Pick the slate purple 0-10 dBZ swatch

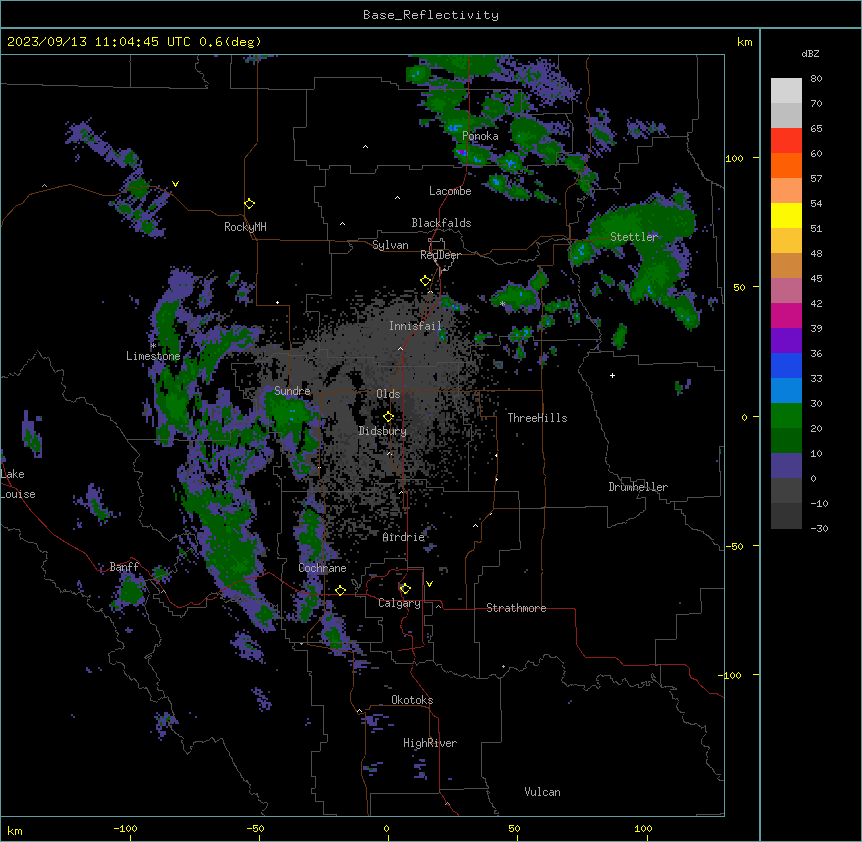[x=786, y=466]
